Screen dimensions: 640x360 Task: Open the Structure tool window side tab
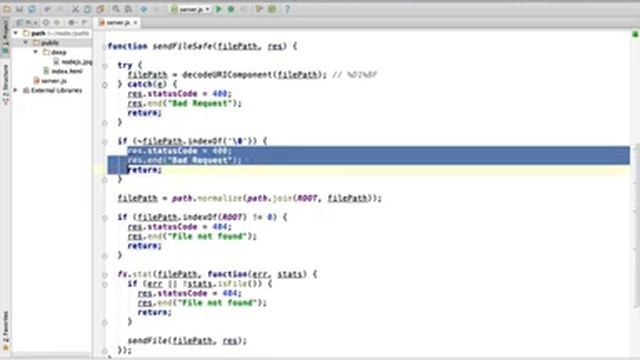5,84
